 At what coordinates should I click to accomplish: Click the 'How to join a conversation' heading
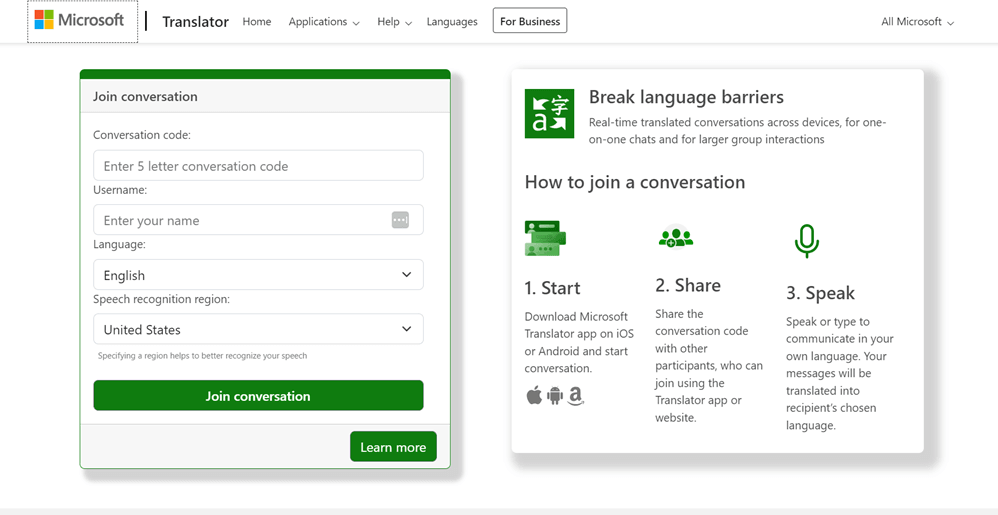(x=635, y=182)
